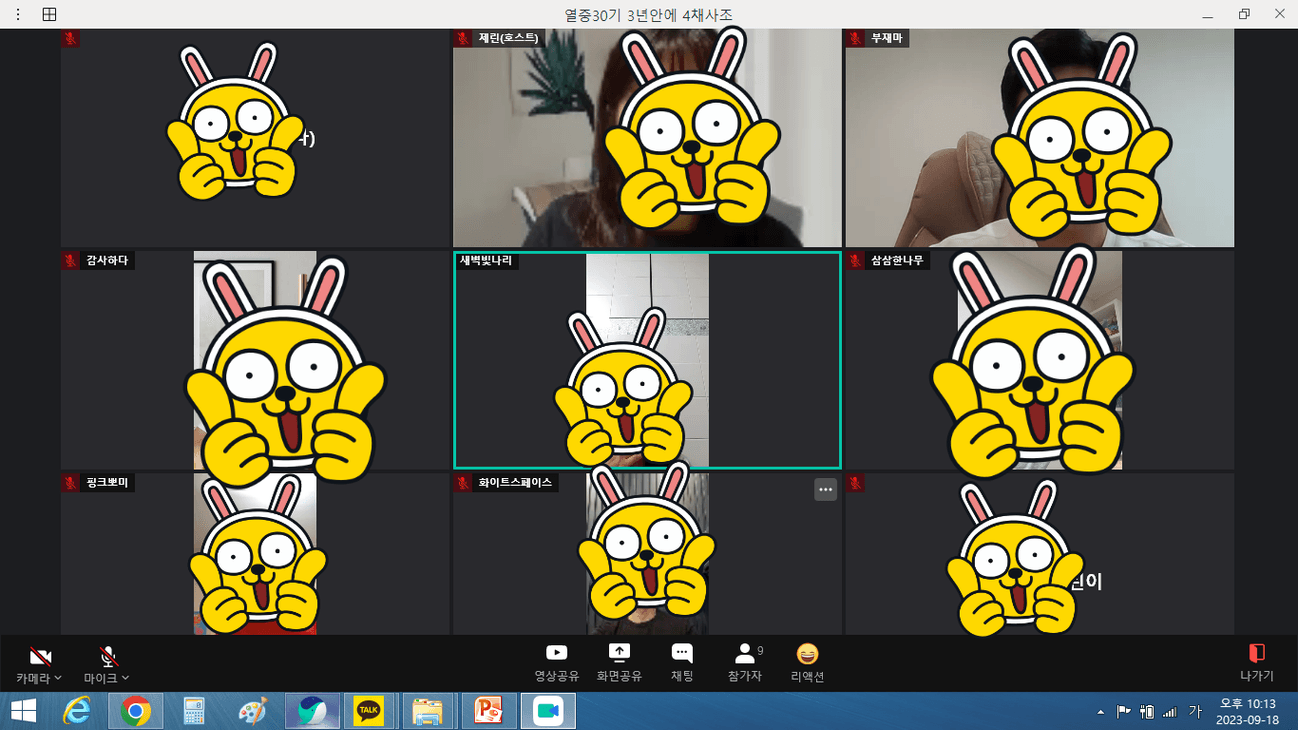1298x730 pixels.
Task: Select the 새벽빛나리 highlighted video tile
Action: [647, 360]
